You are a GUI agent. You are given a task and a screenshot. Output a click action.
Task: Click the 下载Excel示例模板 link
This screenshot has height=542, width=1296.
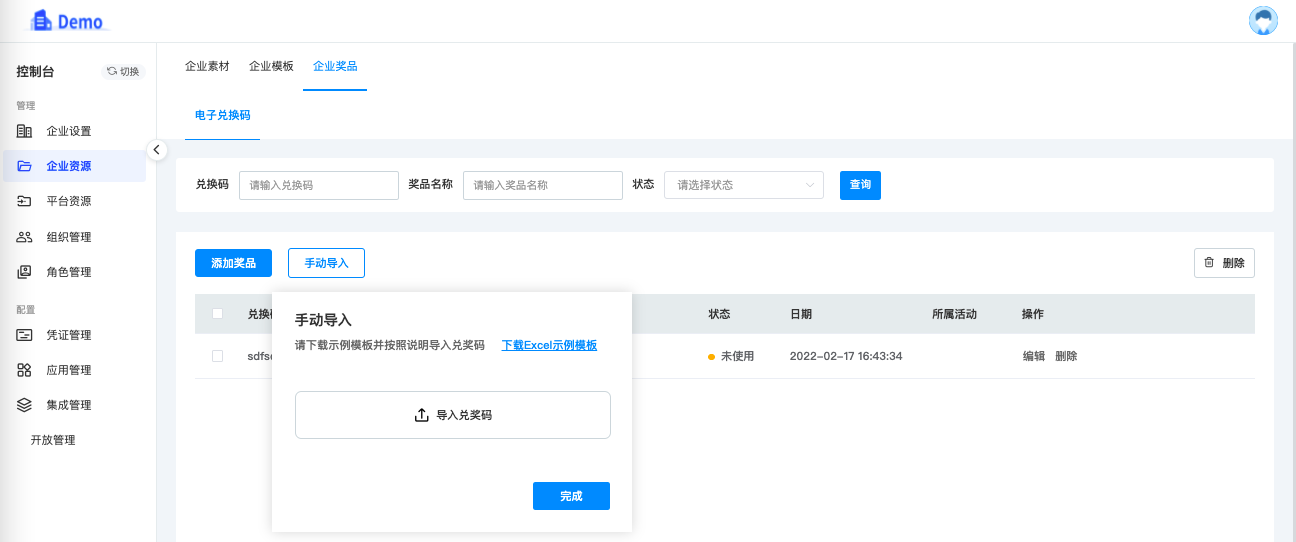[549, 345]
